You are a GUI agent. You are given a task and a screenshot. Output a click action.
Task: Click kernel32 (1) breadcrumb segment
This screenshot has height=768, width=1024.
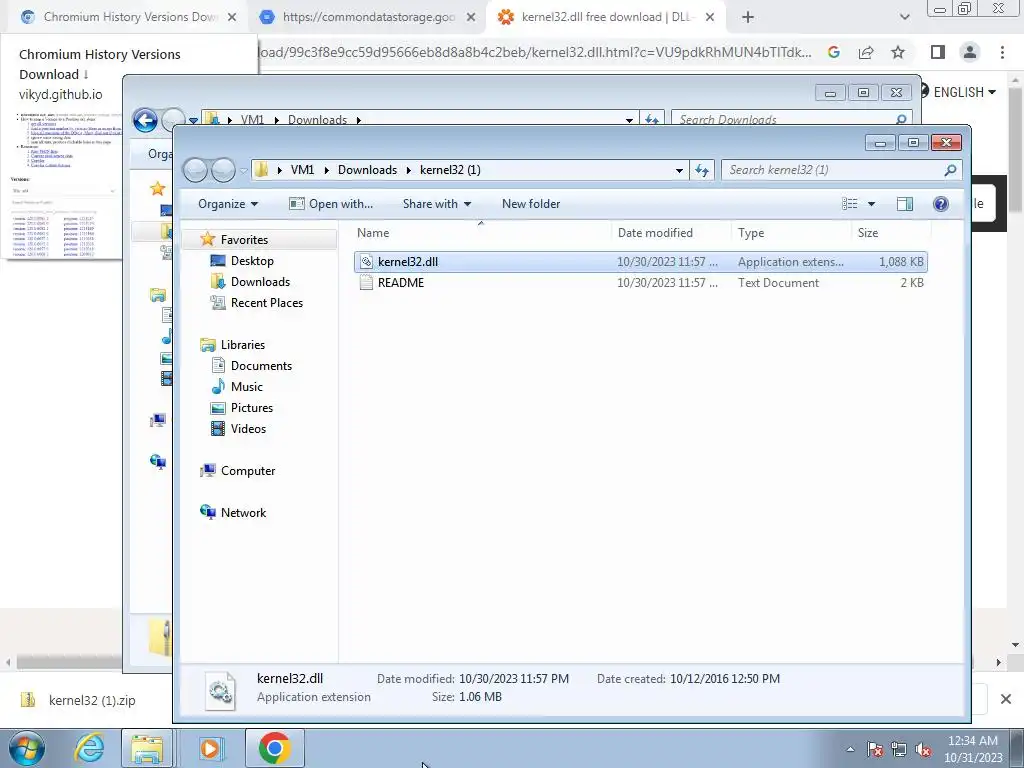click(450, 170)
